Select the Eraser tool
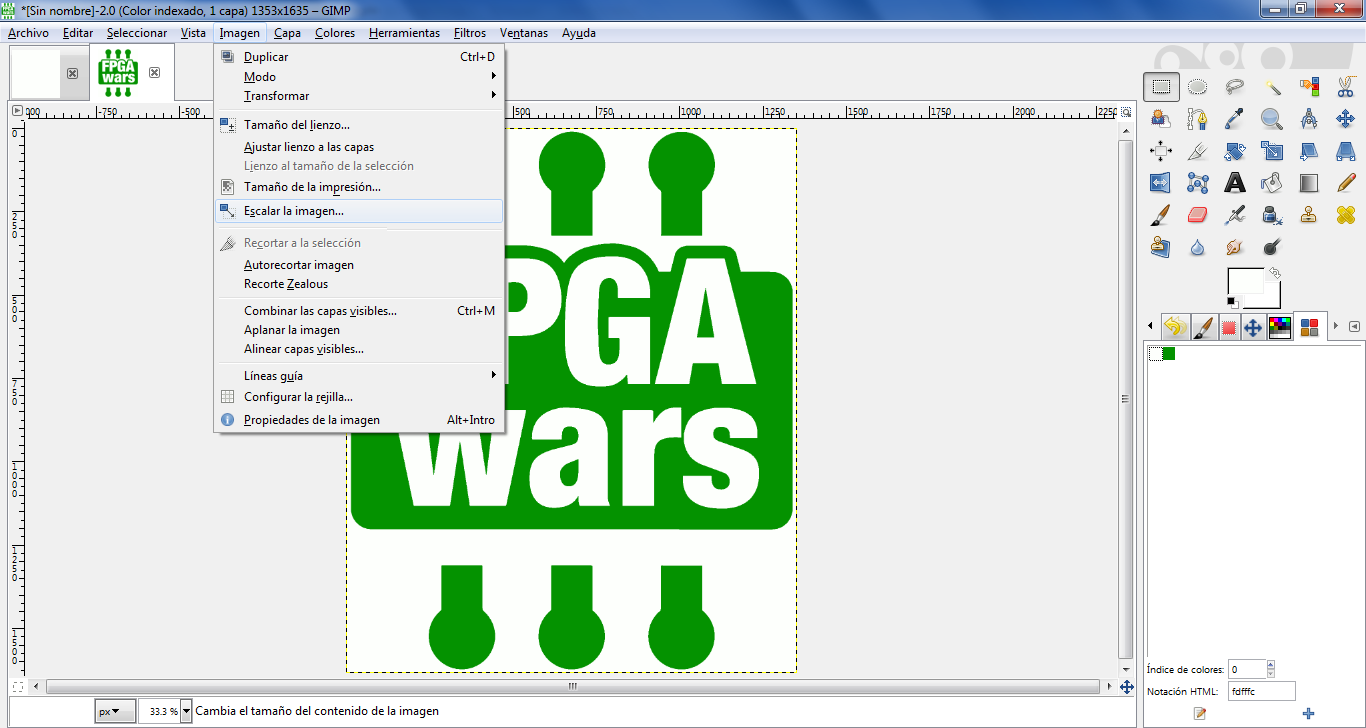 pyautogui.click(x=1198, y=215)
